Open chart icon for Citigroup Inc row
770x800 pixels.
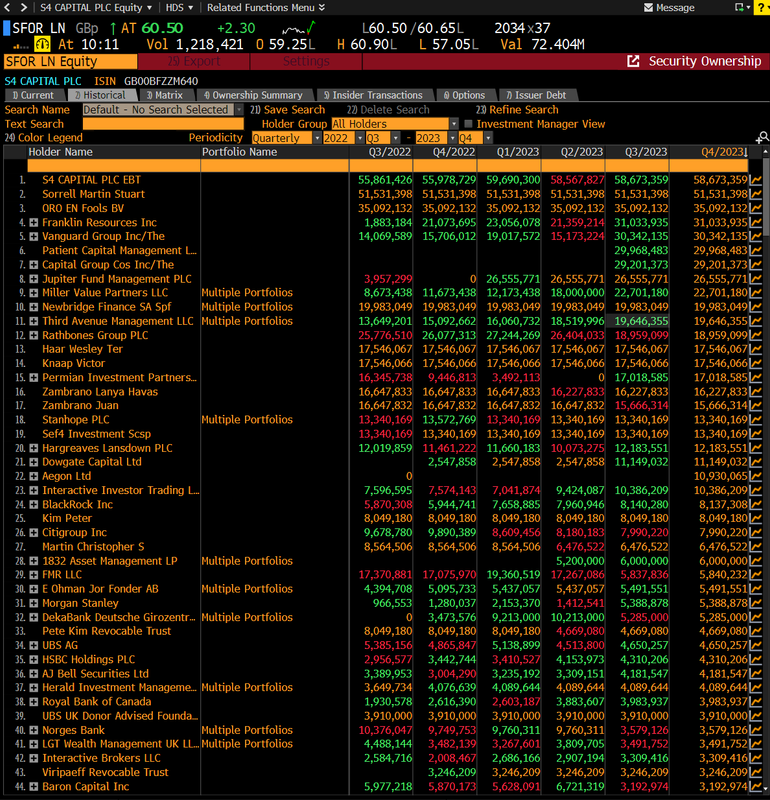click(x=756, y=532)
